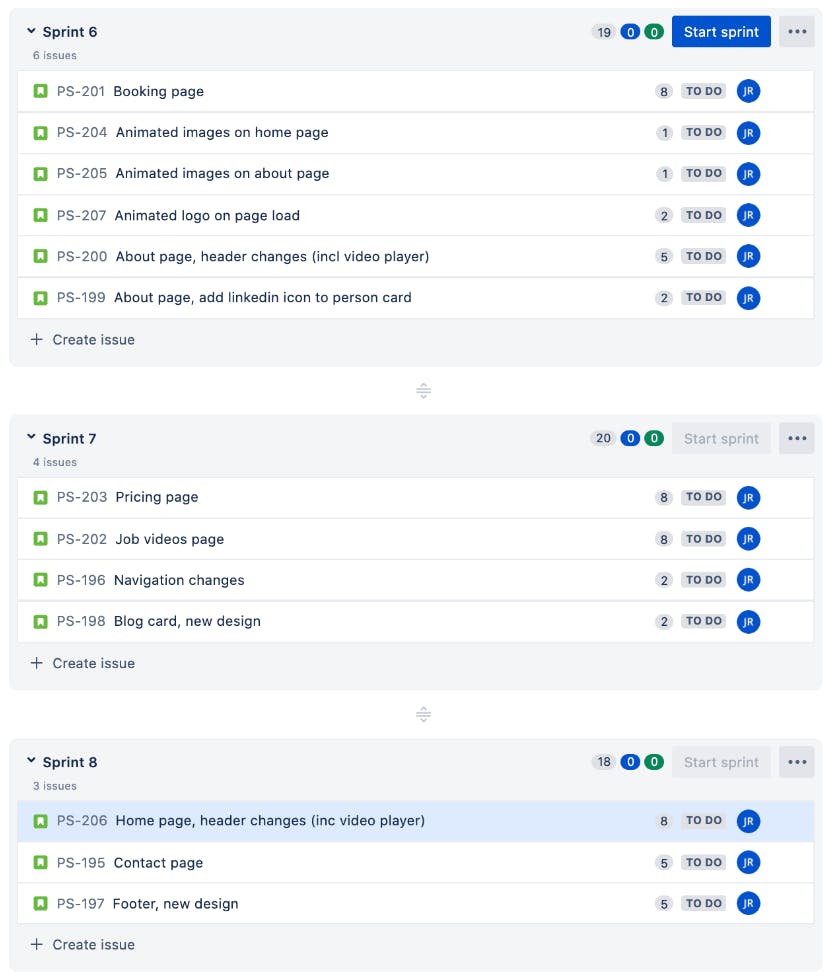833x980 pixels.
Task: Click the JR avatar on PS-203
Action: (748, 498)
